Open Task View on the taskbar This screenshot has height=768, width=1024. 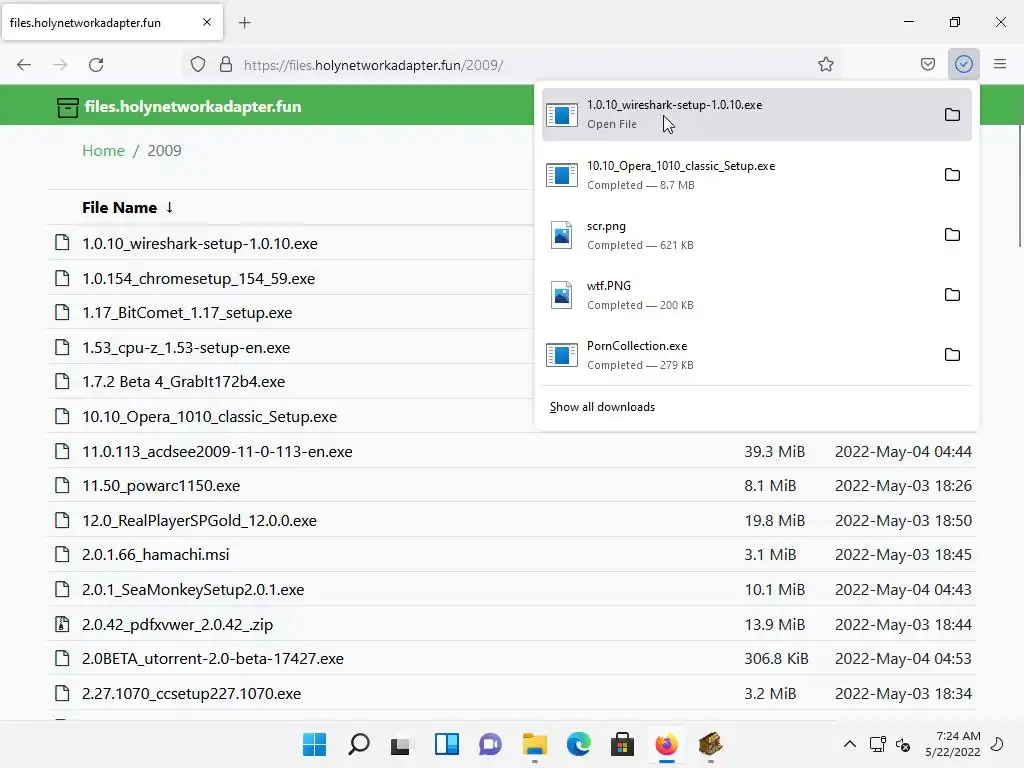click(x=402, y=744)
